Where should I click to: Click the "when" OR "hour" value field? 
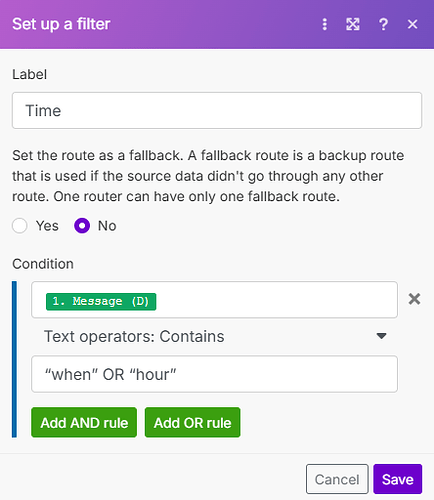coord(214,374)
